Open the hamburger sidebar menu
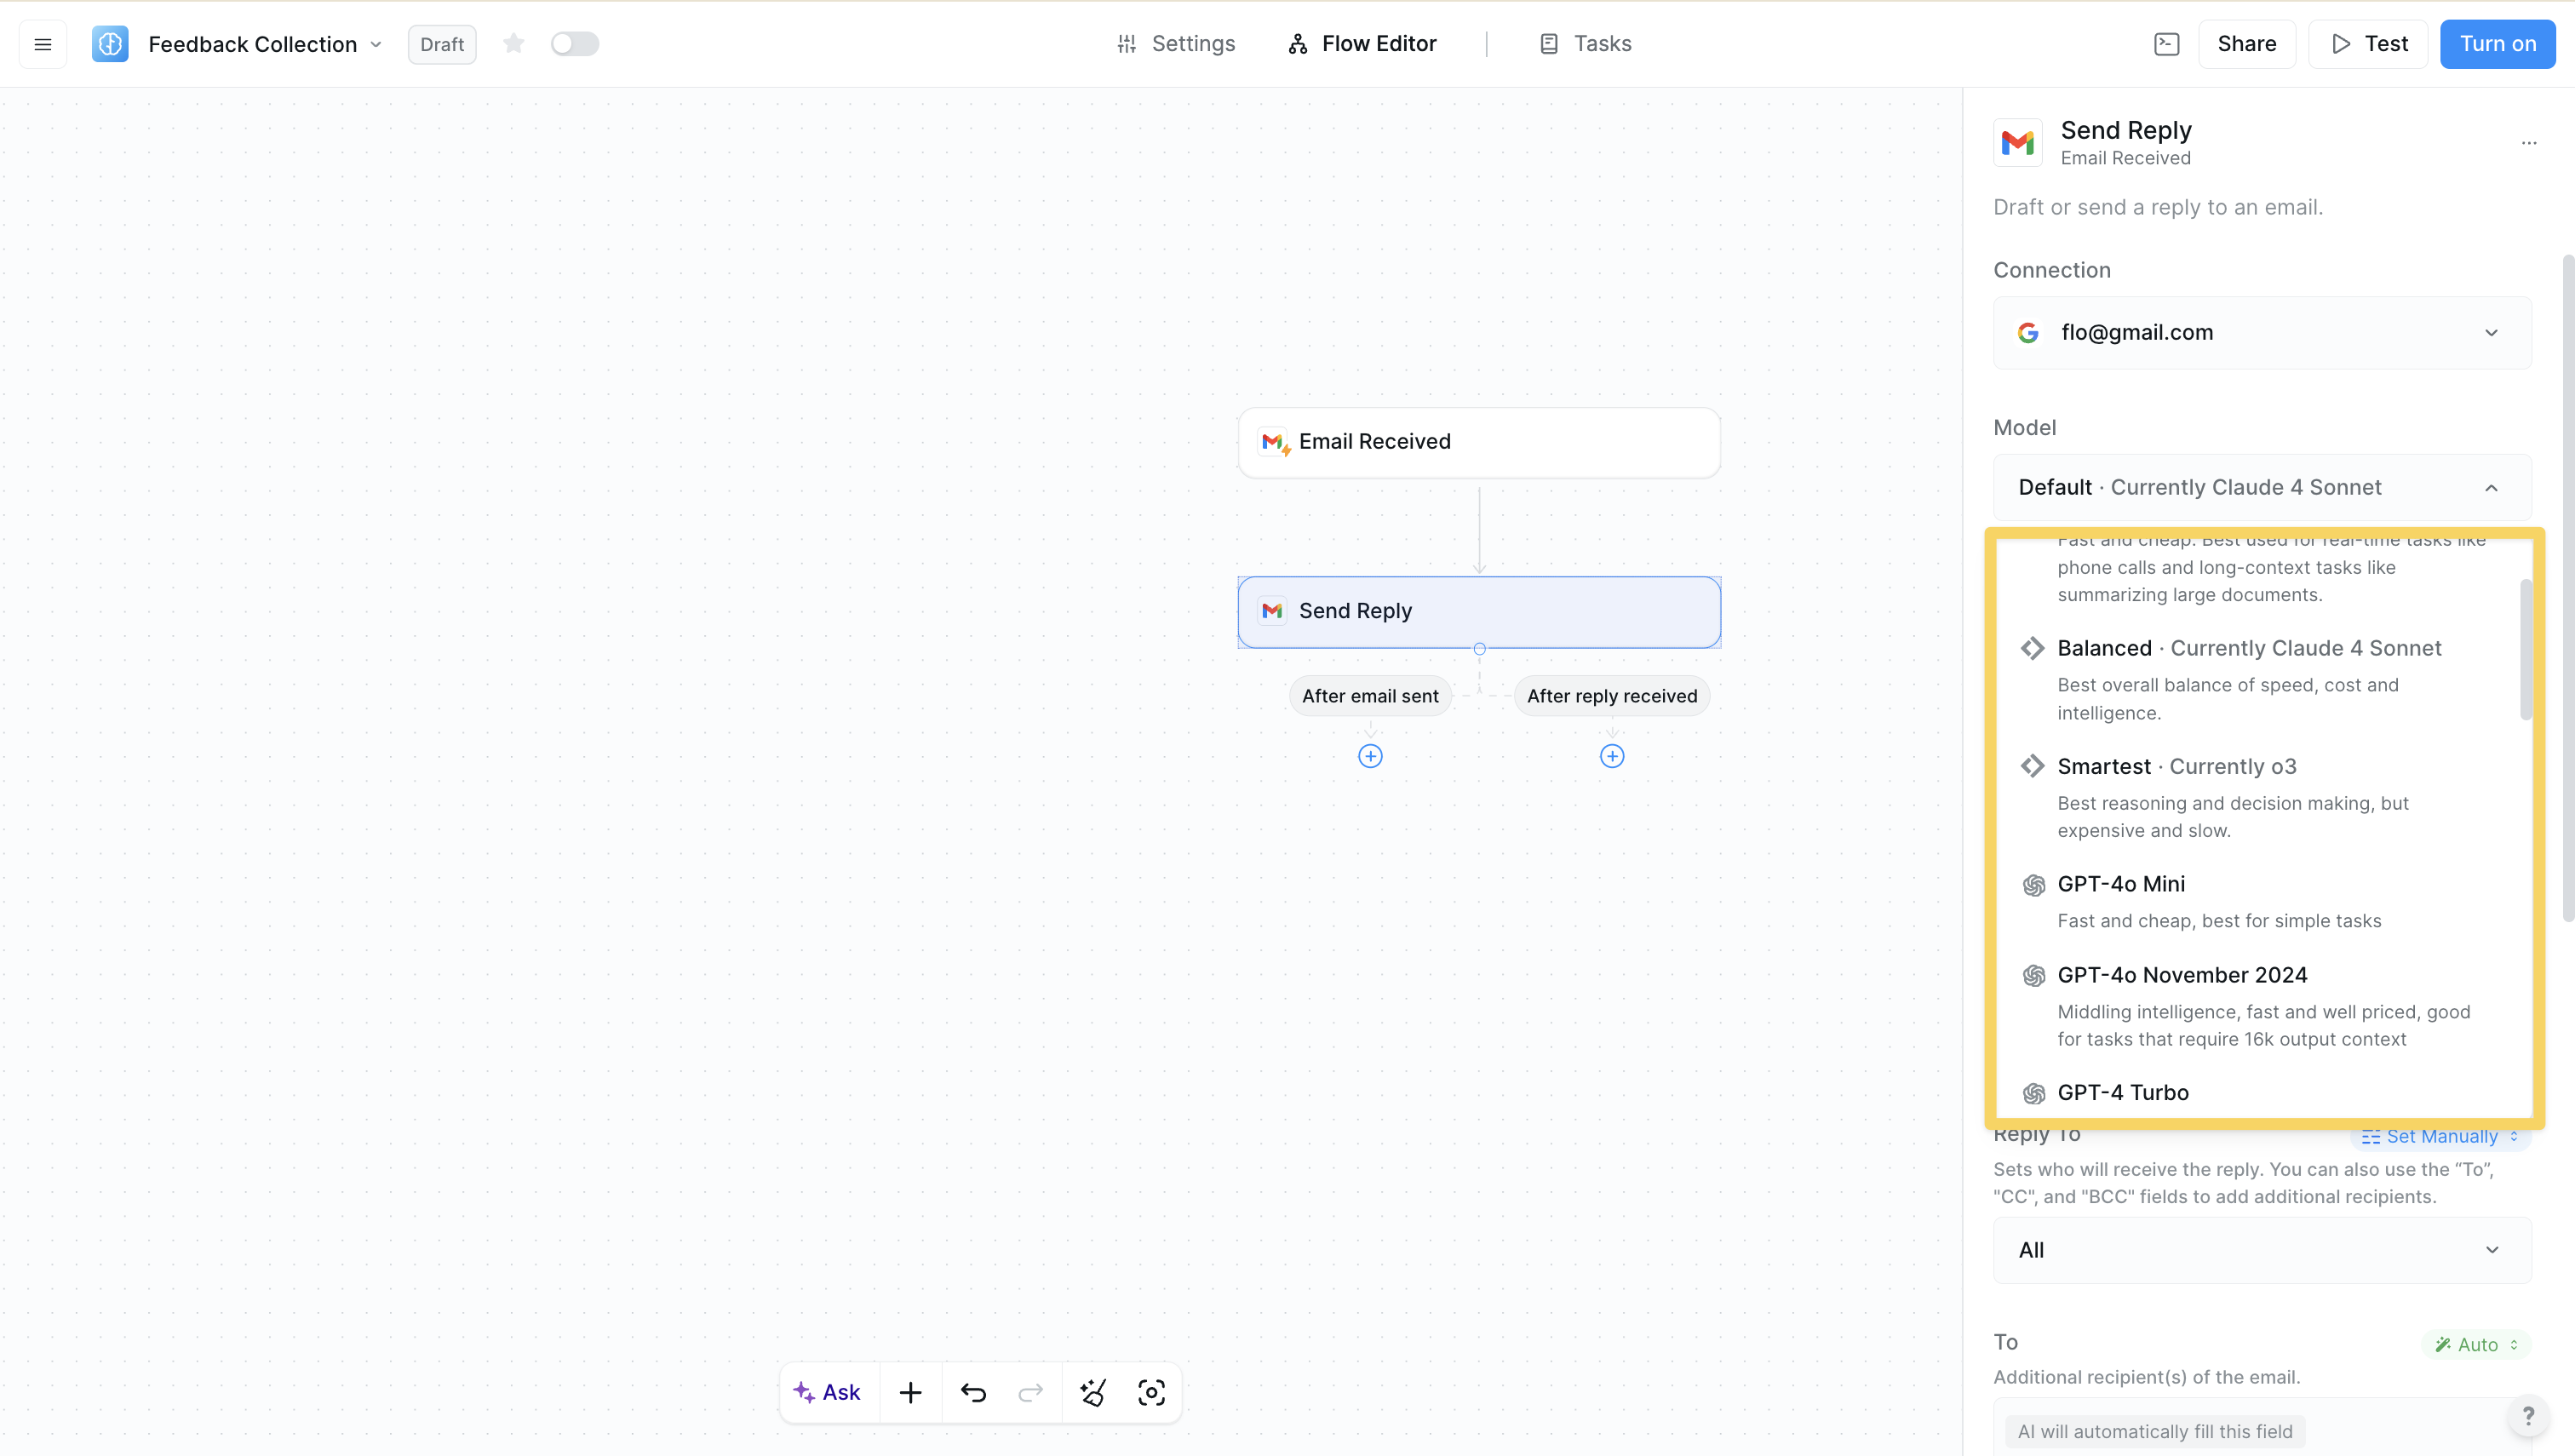 [42, 44]
